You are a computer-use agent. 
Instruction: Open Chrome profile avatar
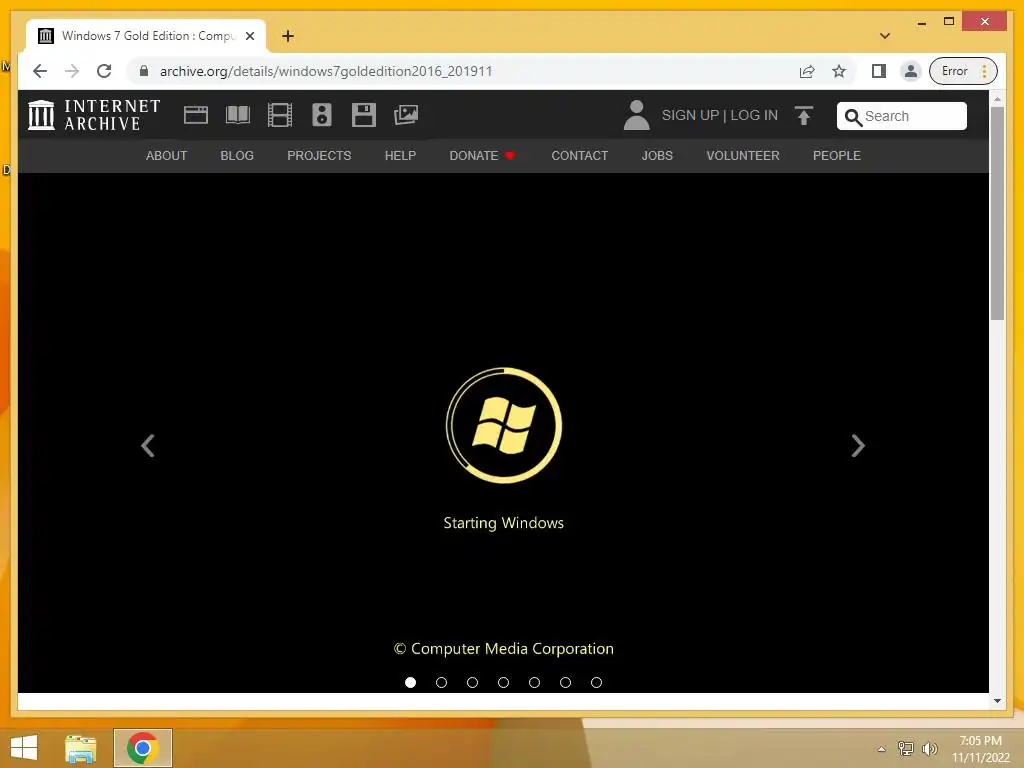click(x=910, y=71)
